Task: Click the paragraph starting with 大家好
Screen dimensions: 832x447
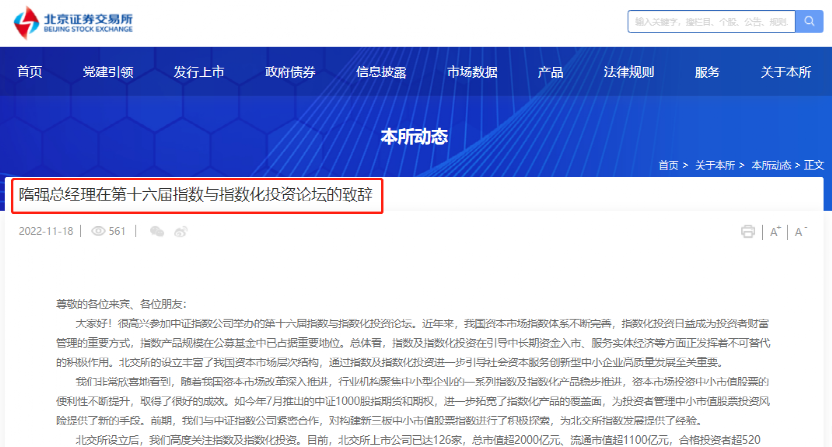Action: [x=413, y=343]
